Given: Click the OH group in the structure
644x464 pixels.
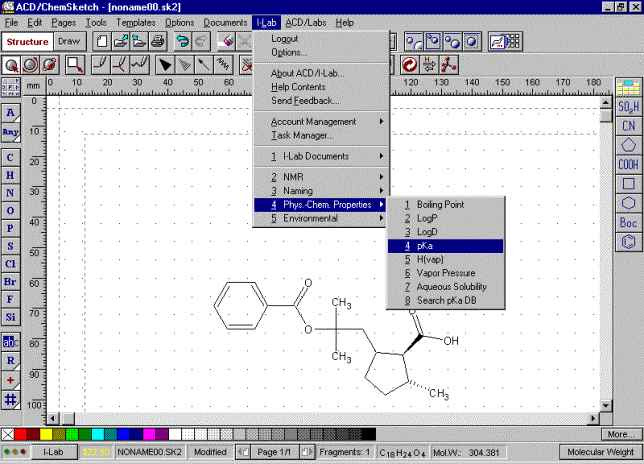Looking at the screenshot, I should pyautogui.click(x=451, y=341).
